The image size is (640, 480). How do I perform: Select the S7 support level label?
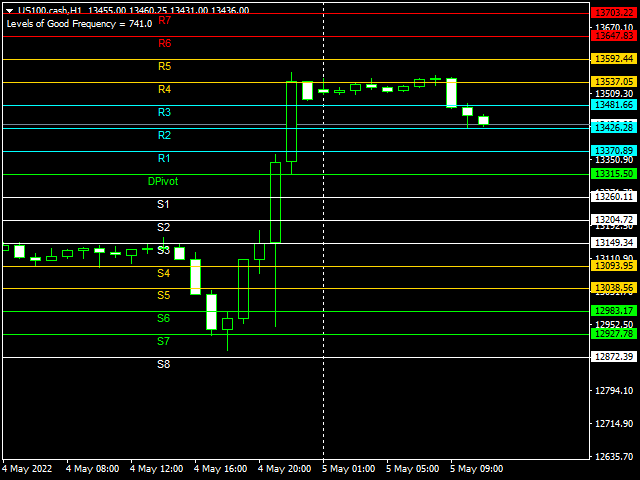(163, 341)
